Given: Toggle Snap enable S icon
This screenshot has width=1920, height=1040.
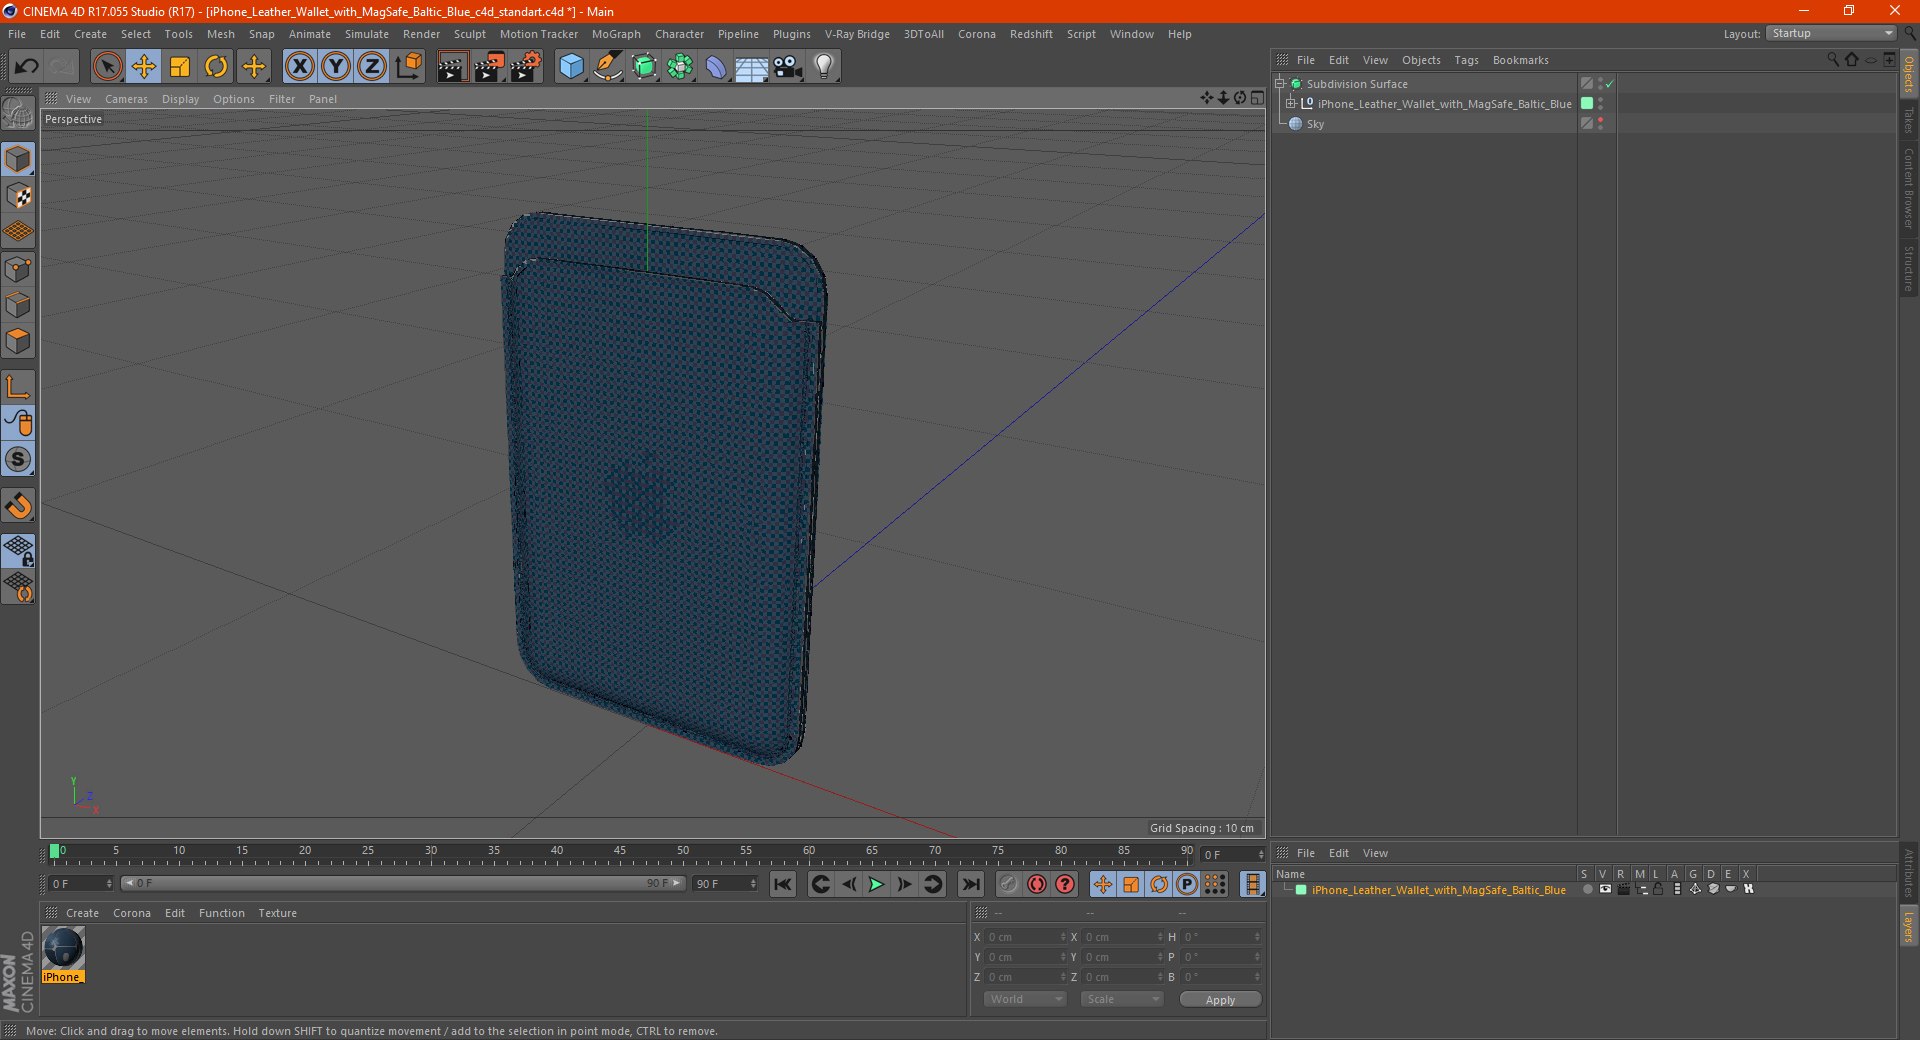Looking at the screenshot, I should coord(19,459).
